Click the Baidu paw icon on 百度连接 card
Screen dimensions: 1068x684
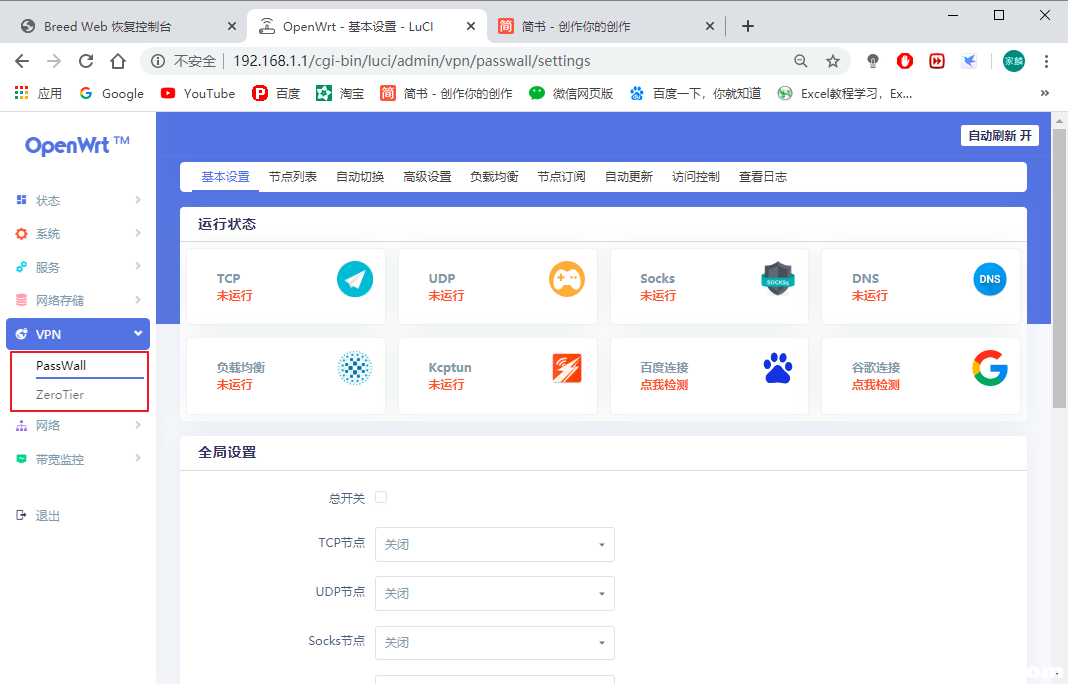[777, 368]
